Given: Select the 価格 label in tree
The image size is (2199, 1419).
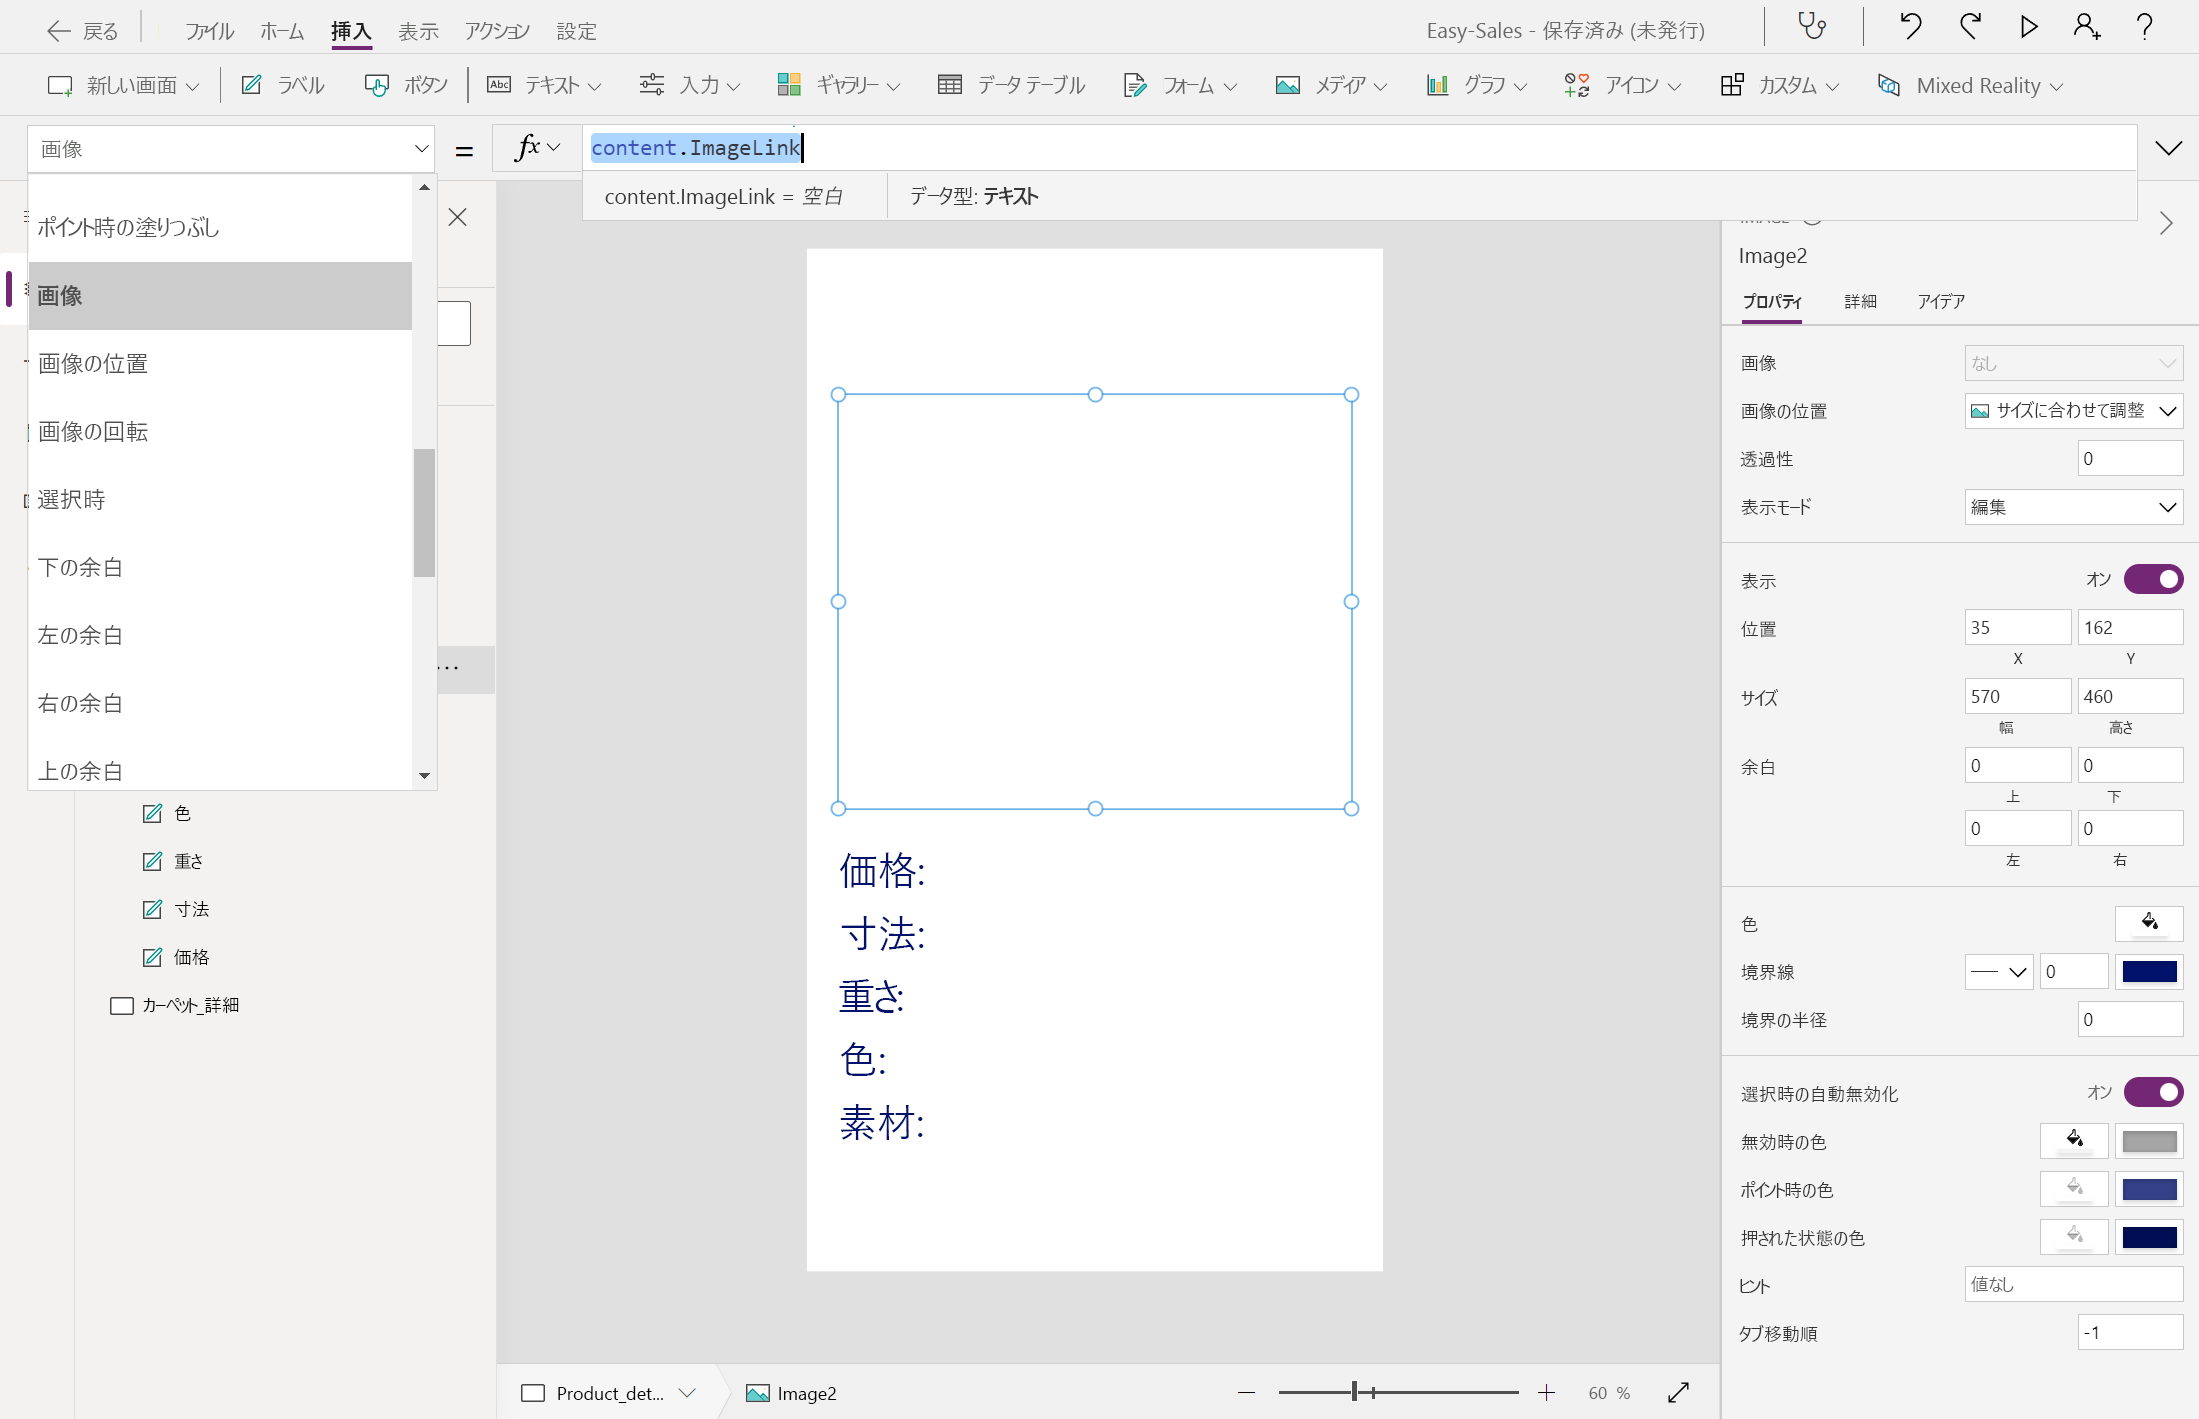Looking at the screenshot, I should pyautogui.click(x=191, y=957).
